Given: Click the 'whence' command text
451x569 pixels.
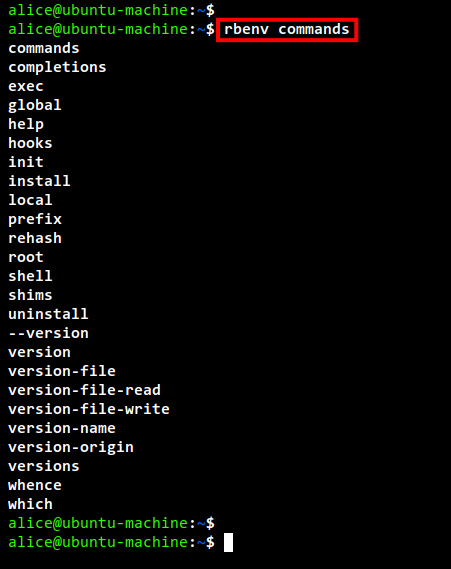Looking at the screenshot, I should 35,485.
